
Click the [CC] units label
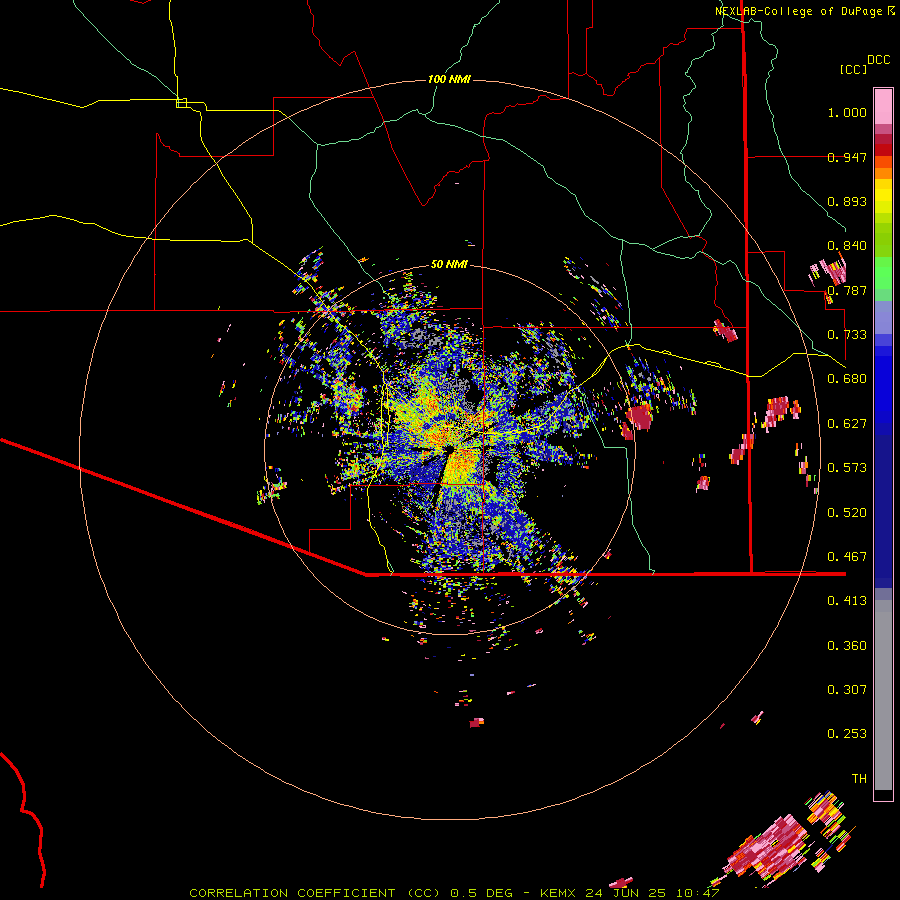[854, 69]
